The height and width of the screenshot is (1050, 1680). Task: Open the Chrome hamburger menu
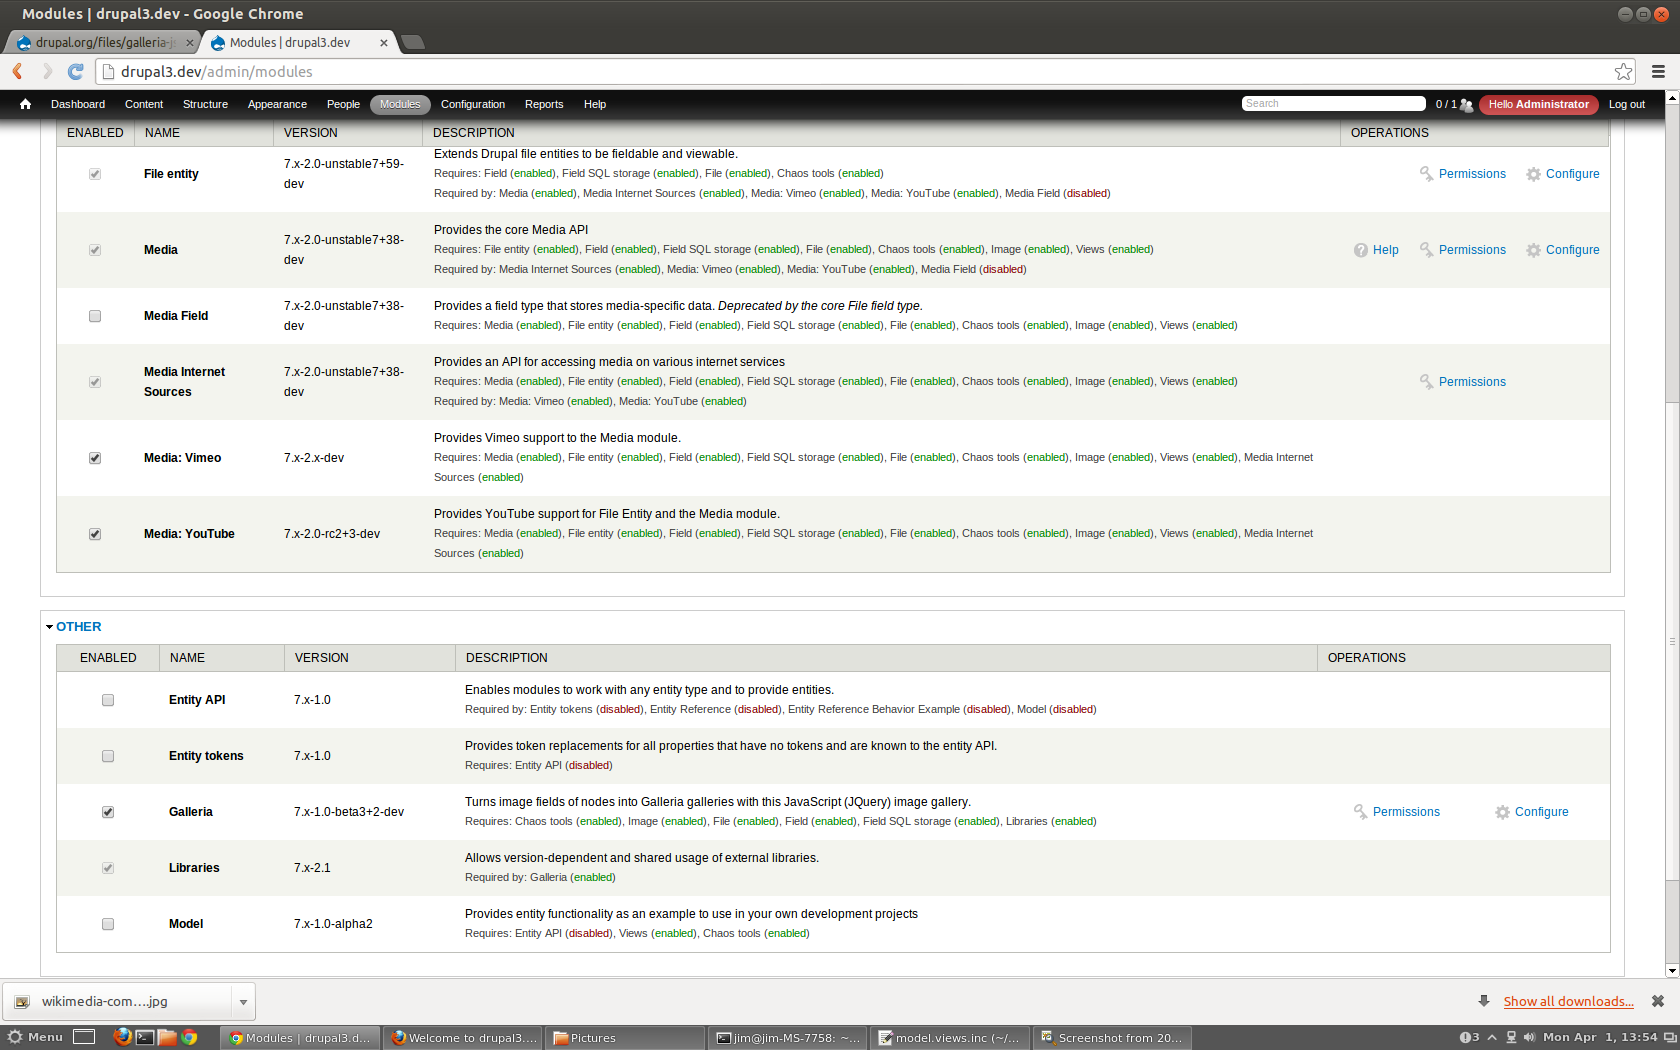click(x=1658, y=71)
